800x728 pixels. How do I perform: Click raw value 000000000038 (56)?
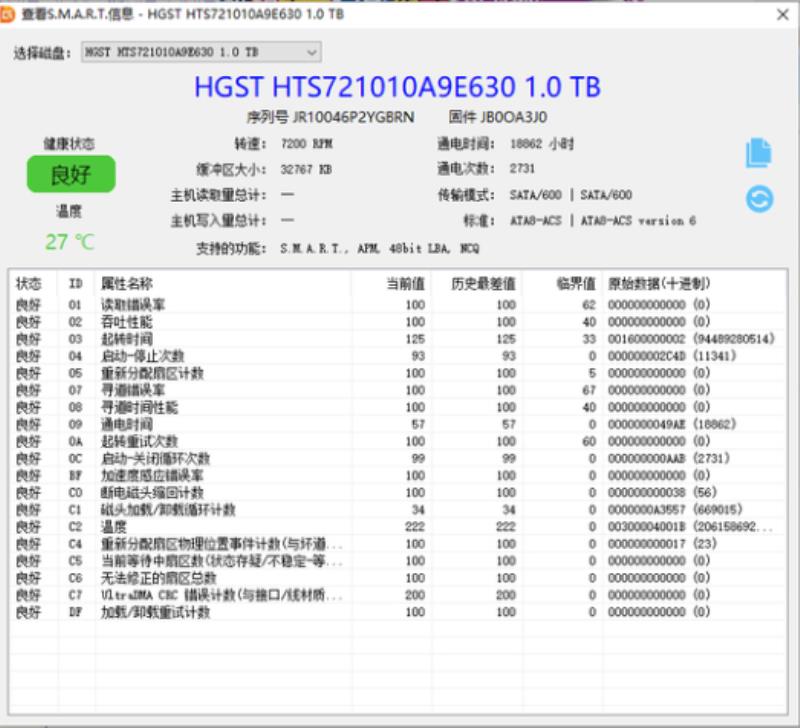tap(662, 493)
